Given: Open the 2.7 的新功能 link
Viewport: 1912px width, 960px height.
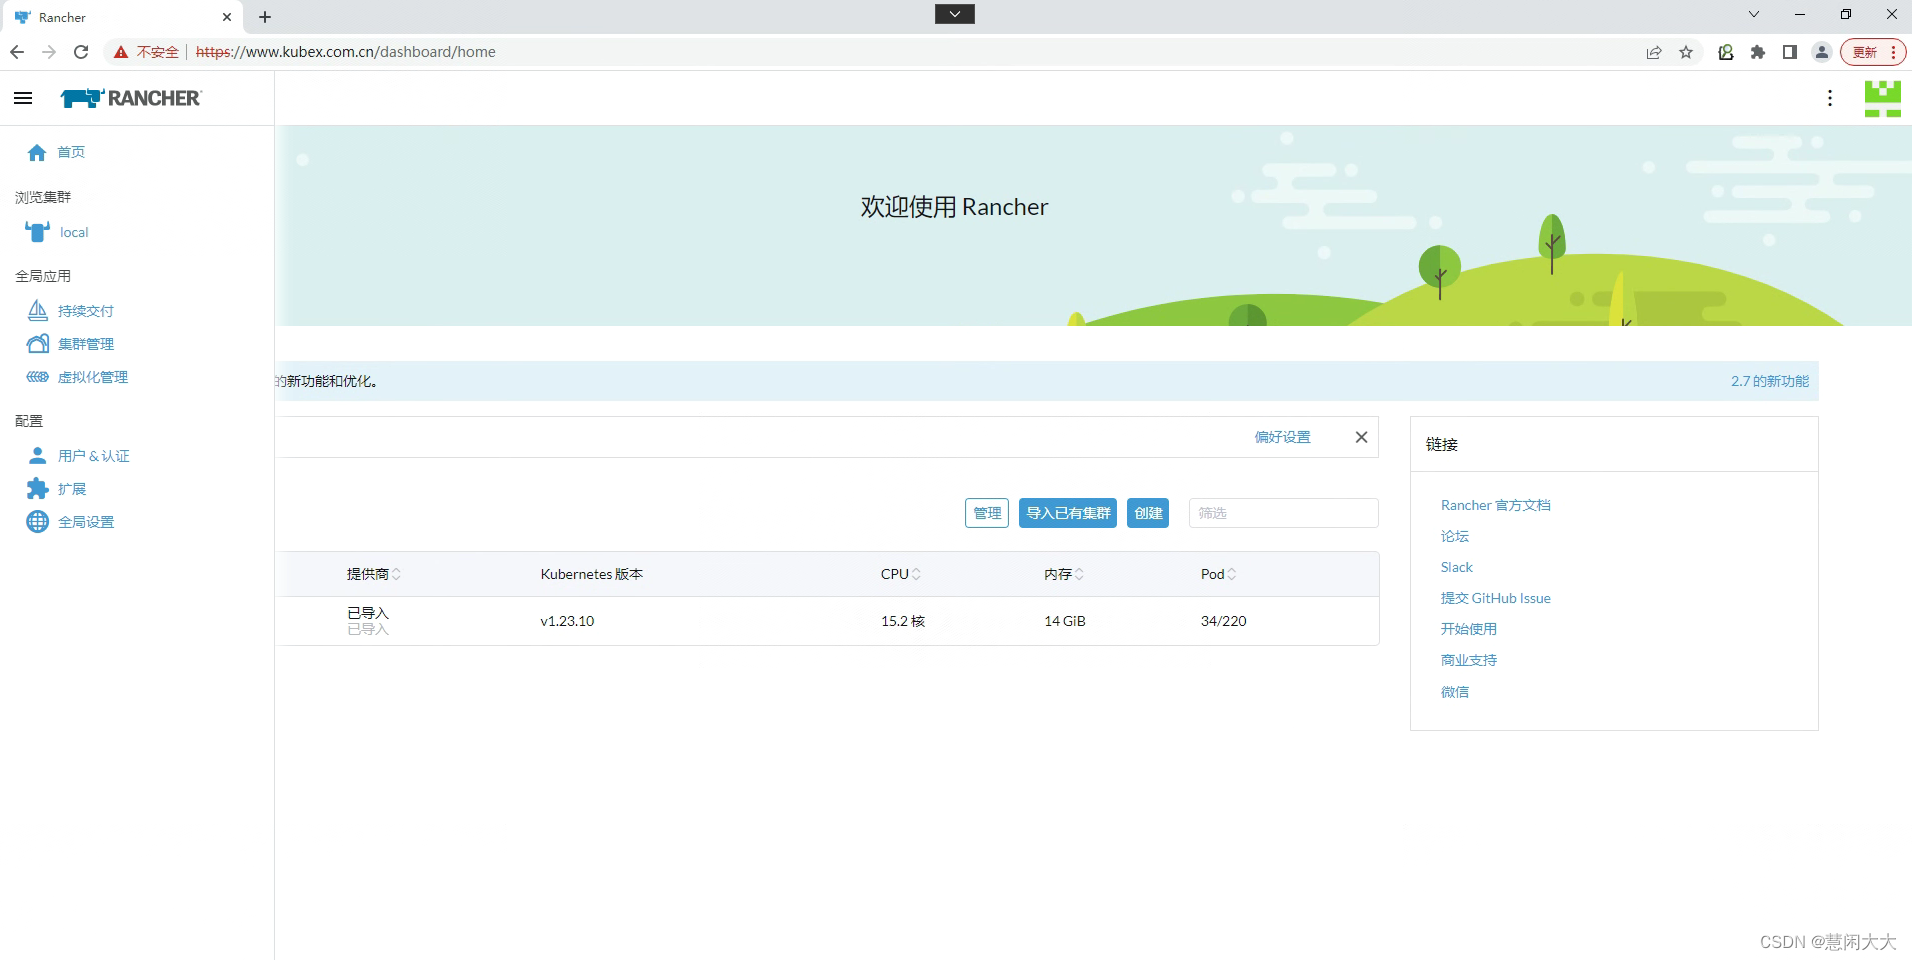Looking at the screenshot, I should click(x=1770, y=381).
